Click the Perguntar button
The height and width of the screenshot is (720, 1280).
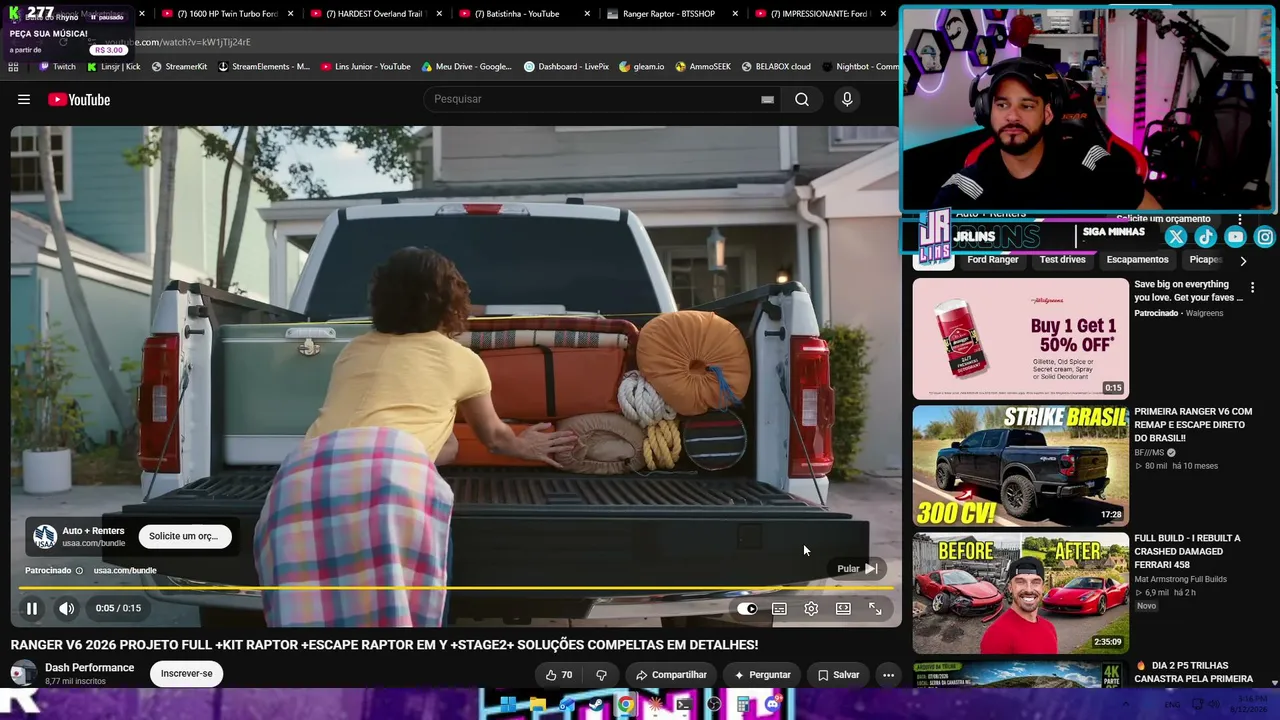tap(762, 675)
